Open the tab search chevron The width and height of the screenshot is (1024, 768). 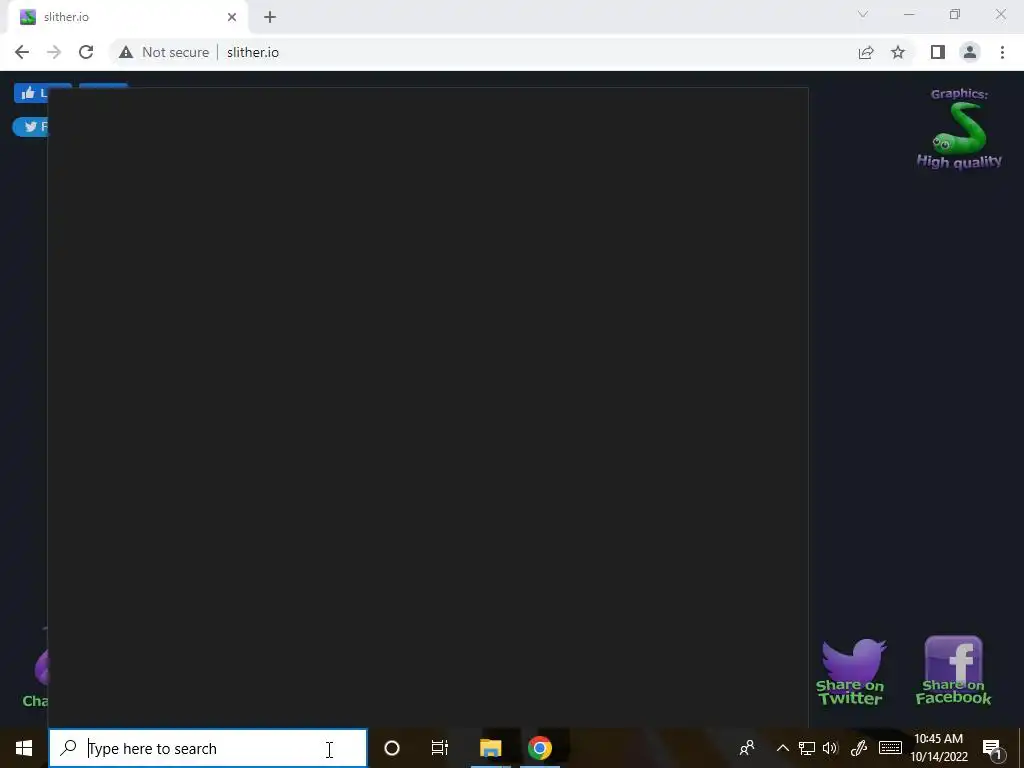pyautogui.click(x=863, y=14)
